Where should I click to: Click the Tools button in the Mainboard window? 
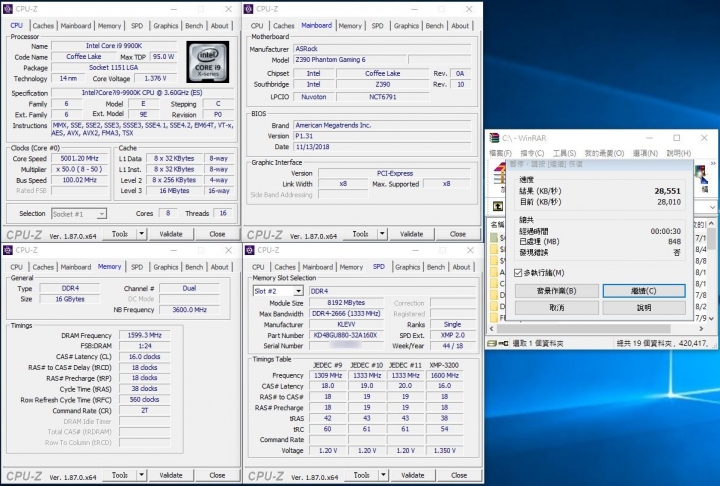click(x=360, y=234)
